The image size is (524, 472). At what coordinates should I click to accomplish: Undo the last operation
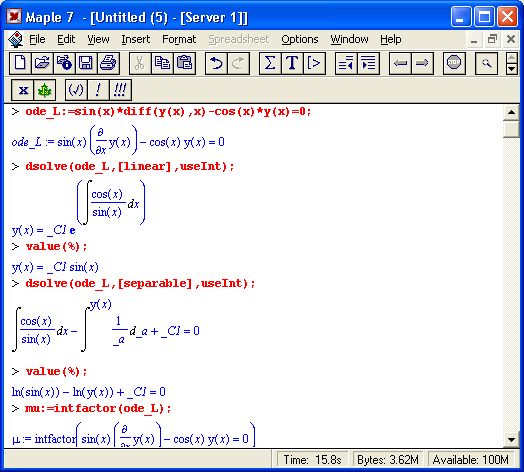point(216,63)
